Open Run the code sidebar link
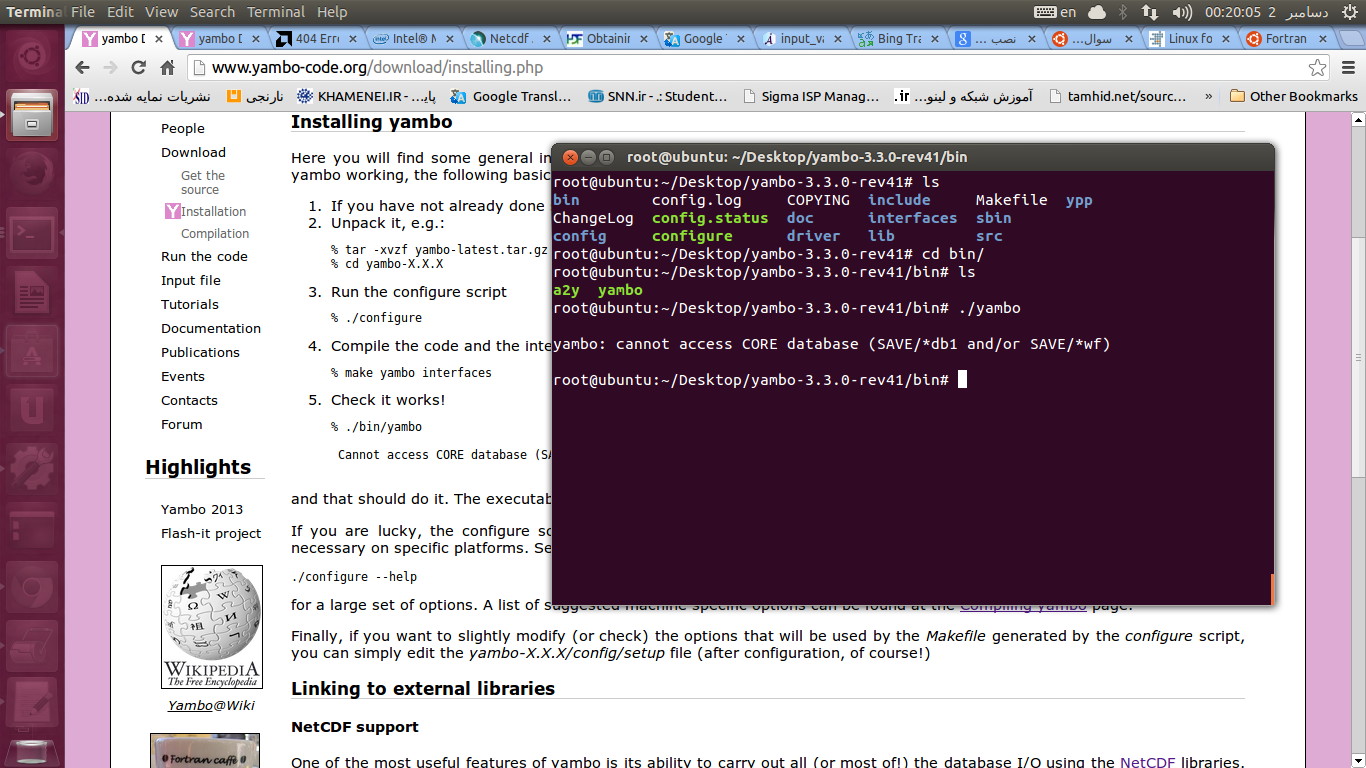 click(x=204, y=256)
